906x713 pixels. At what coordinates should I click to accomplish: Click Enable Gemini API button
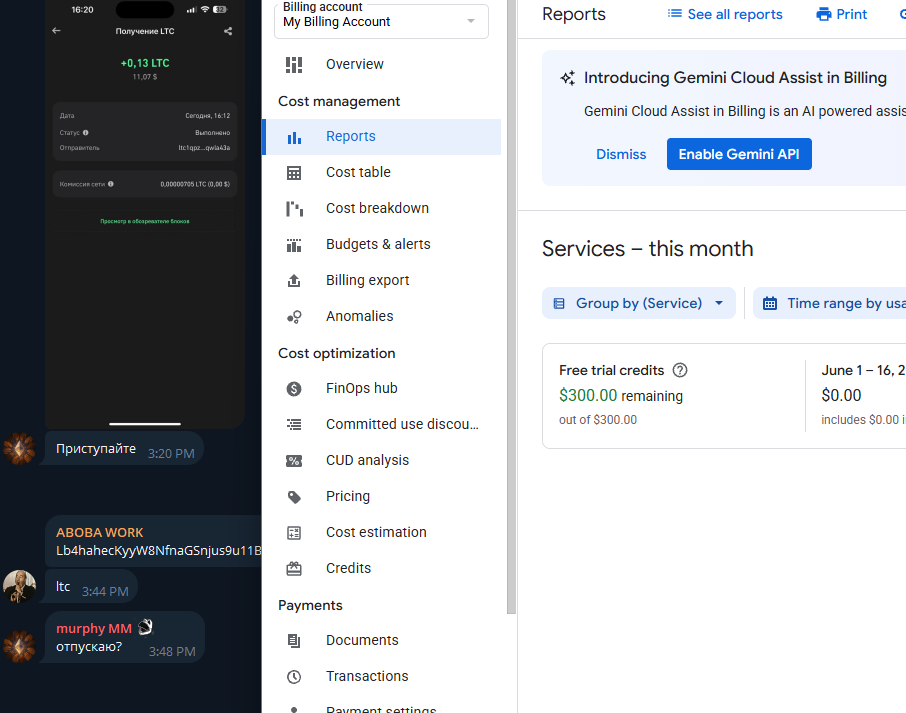(739, 154)
